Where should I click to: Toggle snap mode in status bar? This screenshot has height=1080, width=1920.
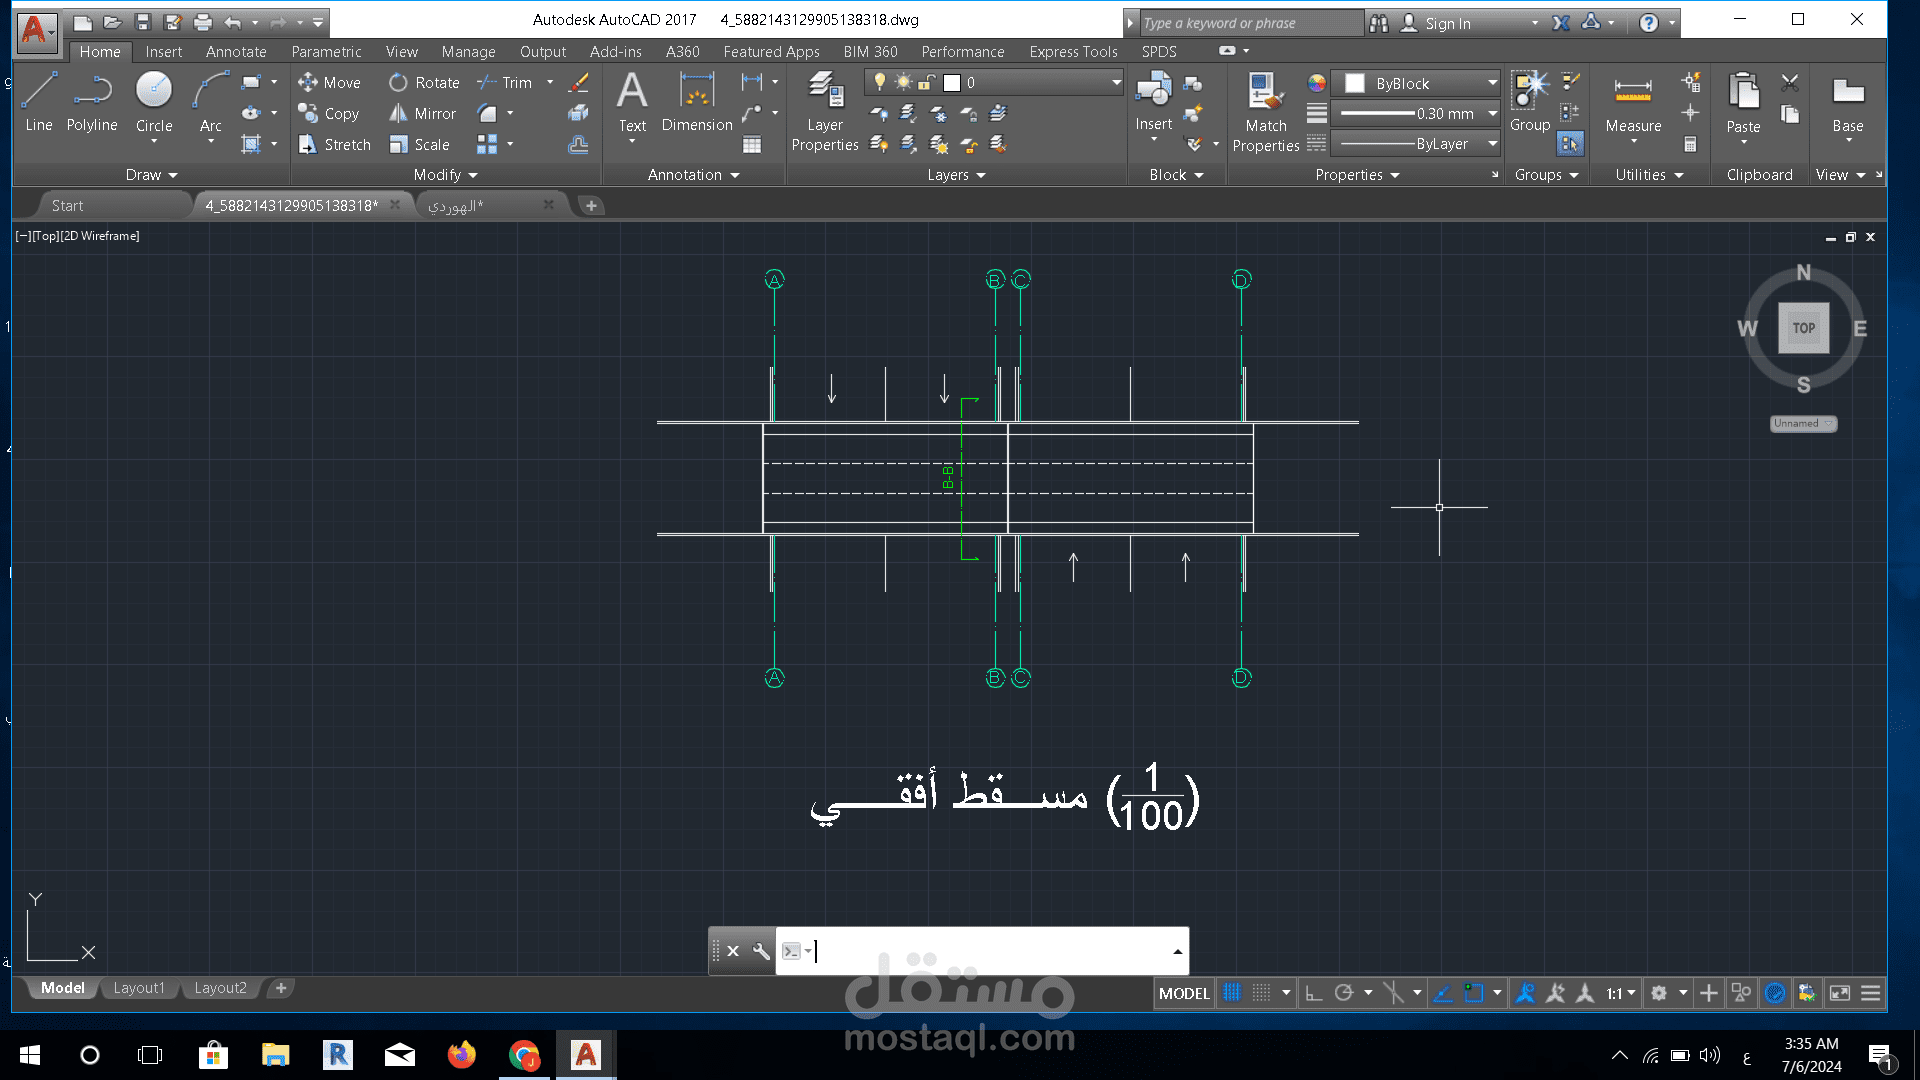point(1262,993)
